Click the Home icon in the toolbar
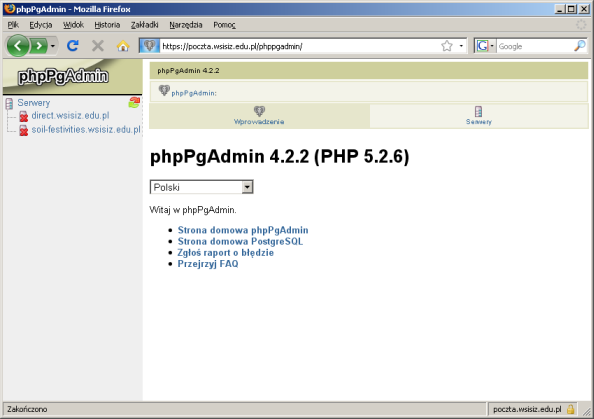The width and height of the screenshot is (594, 419). 123,46
